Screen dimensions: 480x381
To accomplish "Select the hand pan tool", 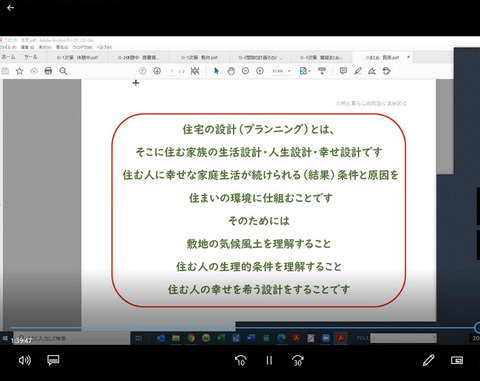I will [231, 71].
